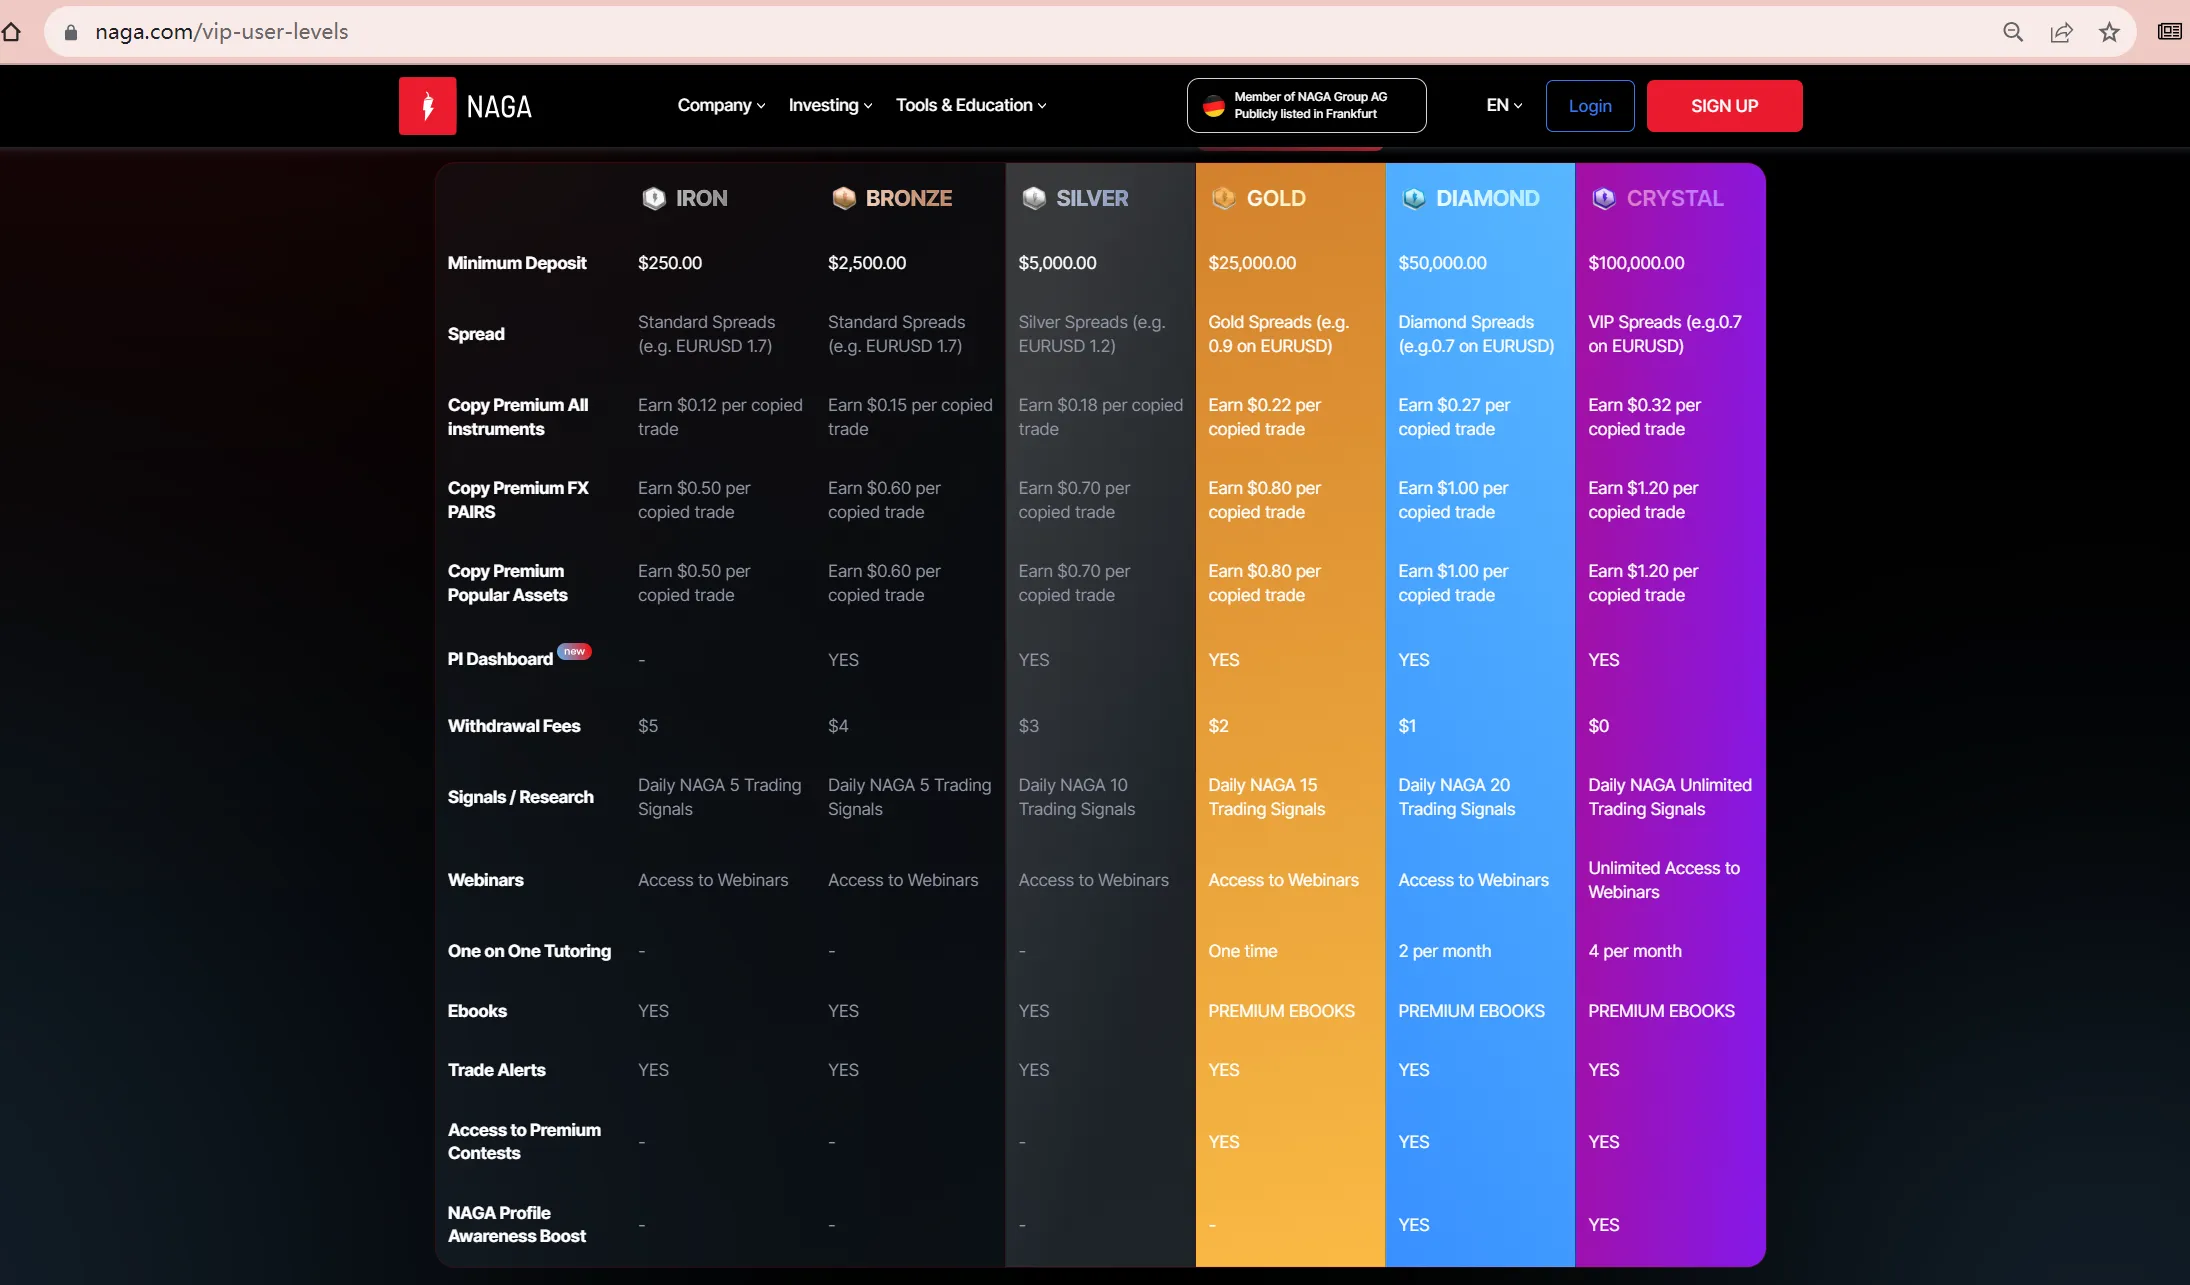Click the zoom magnifier icon in address bar
2190x1285 pixels.
2013,32
